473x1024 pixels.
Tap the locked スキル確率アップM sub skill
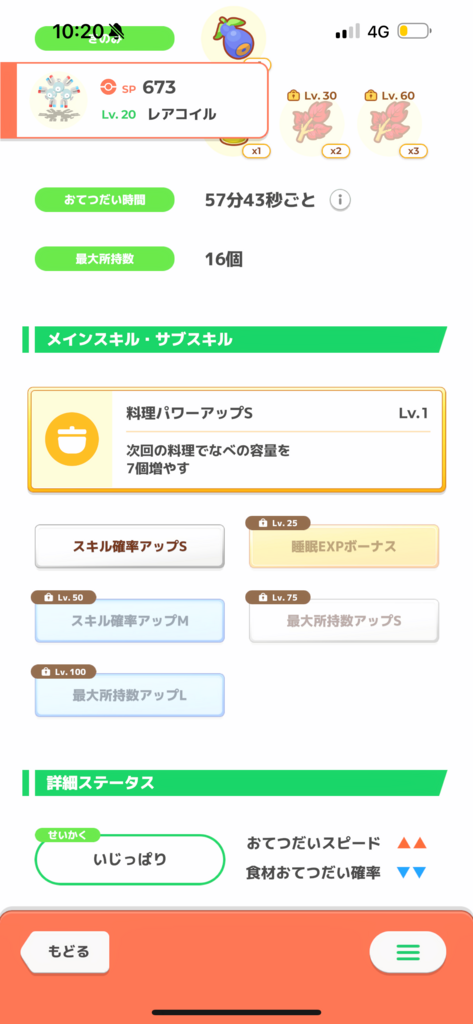point(129,620)
